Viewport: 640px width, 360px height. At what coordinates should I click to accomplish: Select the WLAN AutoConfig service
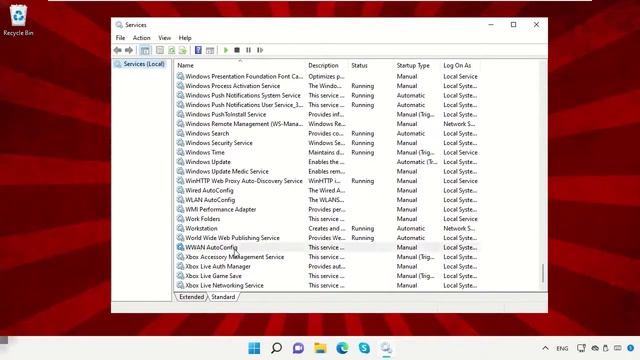click(x=327, y=200)
